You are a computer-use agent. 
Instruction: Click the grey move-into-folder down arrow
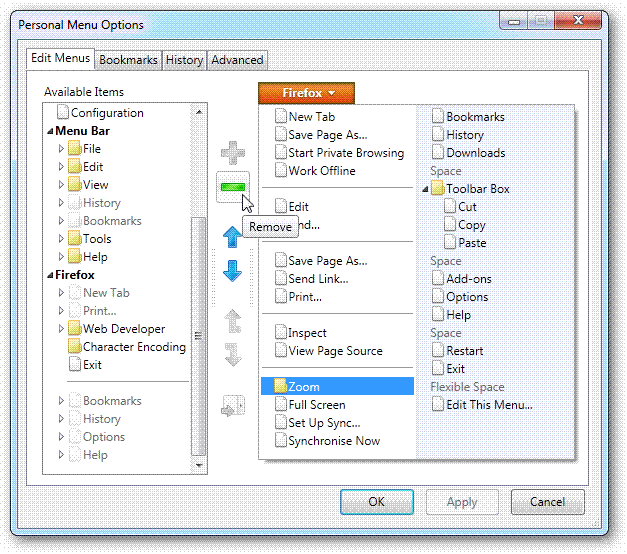(233, 354)
